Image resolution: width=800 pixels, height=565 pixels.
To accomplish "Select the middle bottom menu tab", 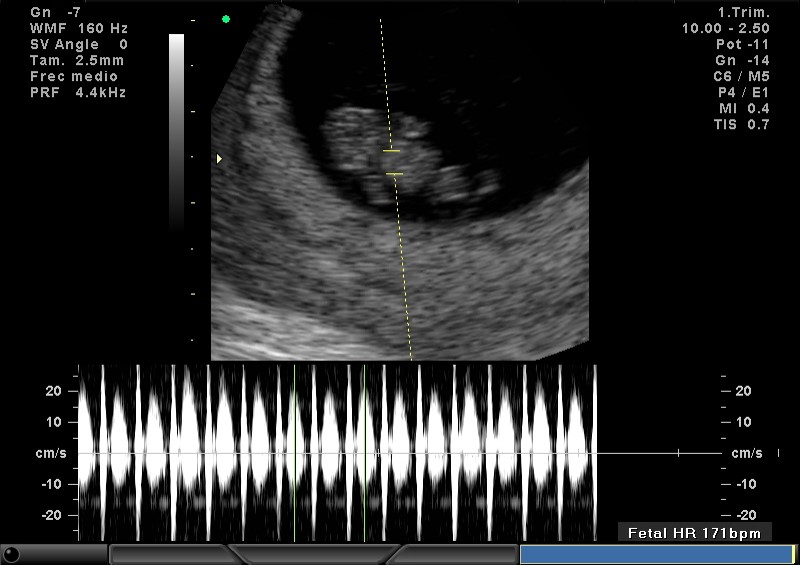I will coord(315,554).
